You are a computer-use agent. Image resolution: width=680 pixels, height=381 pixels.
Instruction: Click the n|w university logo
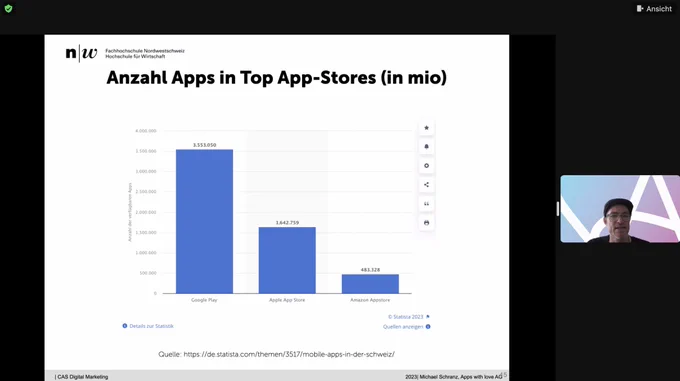[81, 53]
